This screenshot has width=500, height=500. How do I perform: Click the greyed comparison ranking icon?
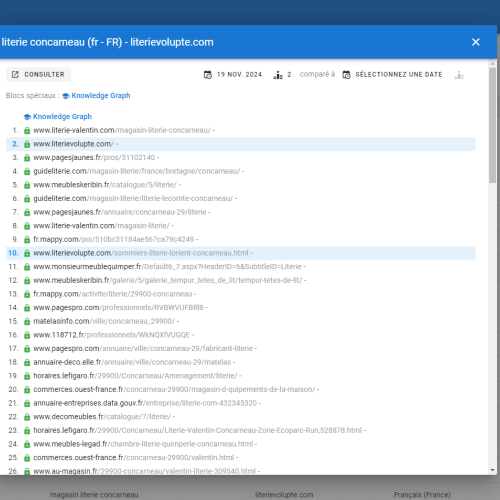coord(459,75)
